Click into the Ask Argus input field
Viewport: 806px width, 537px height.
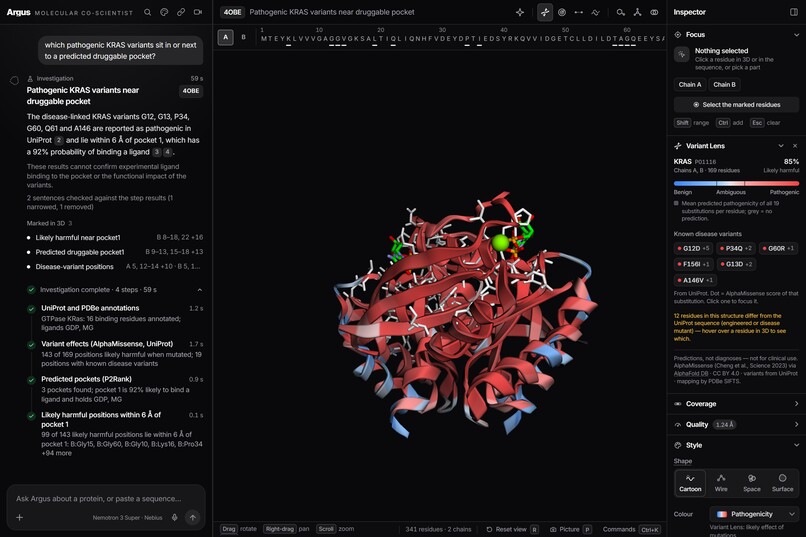[x=106, y=498]
